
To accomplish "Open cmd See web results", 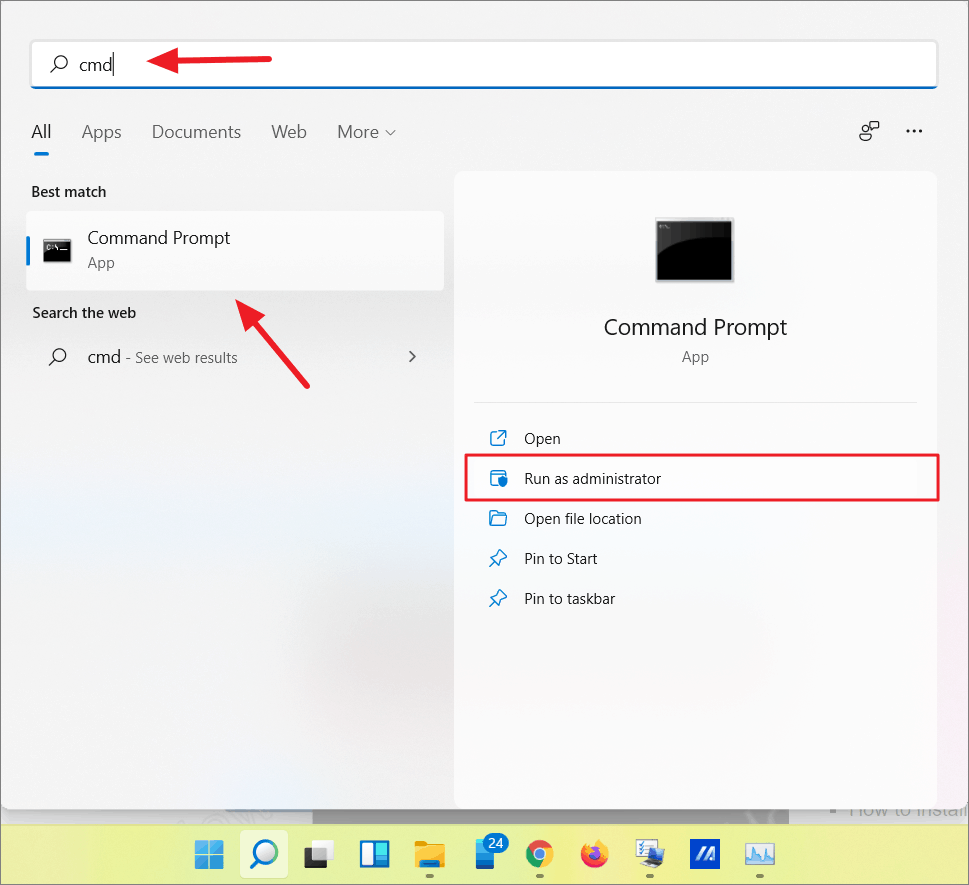I will point(235,357).
